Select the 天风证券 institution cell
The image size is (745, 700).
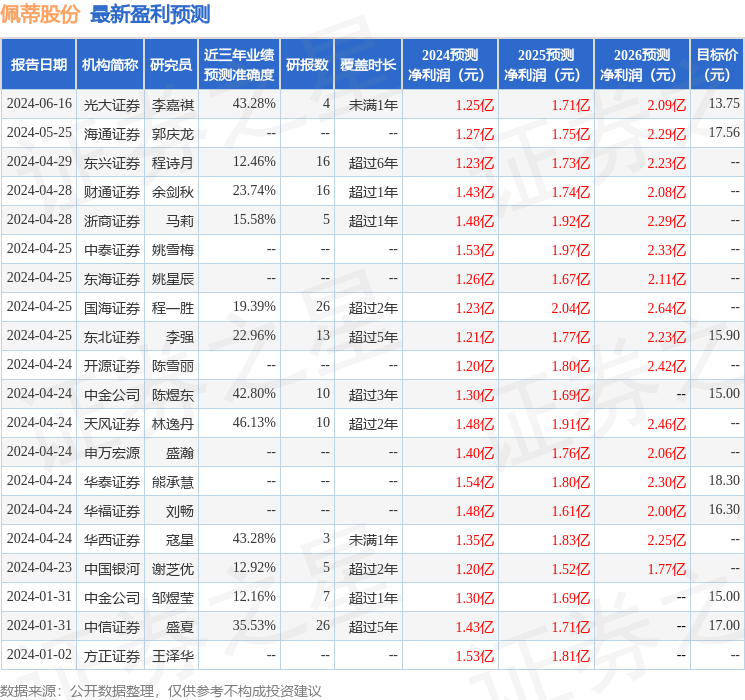tap(112, 423)
